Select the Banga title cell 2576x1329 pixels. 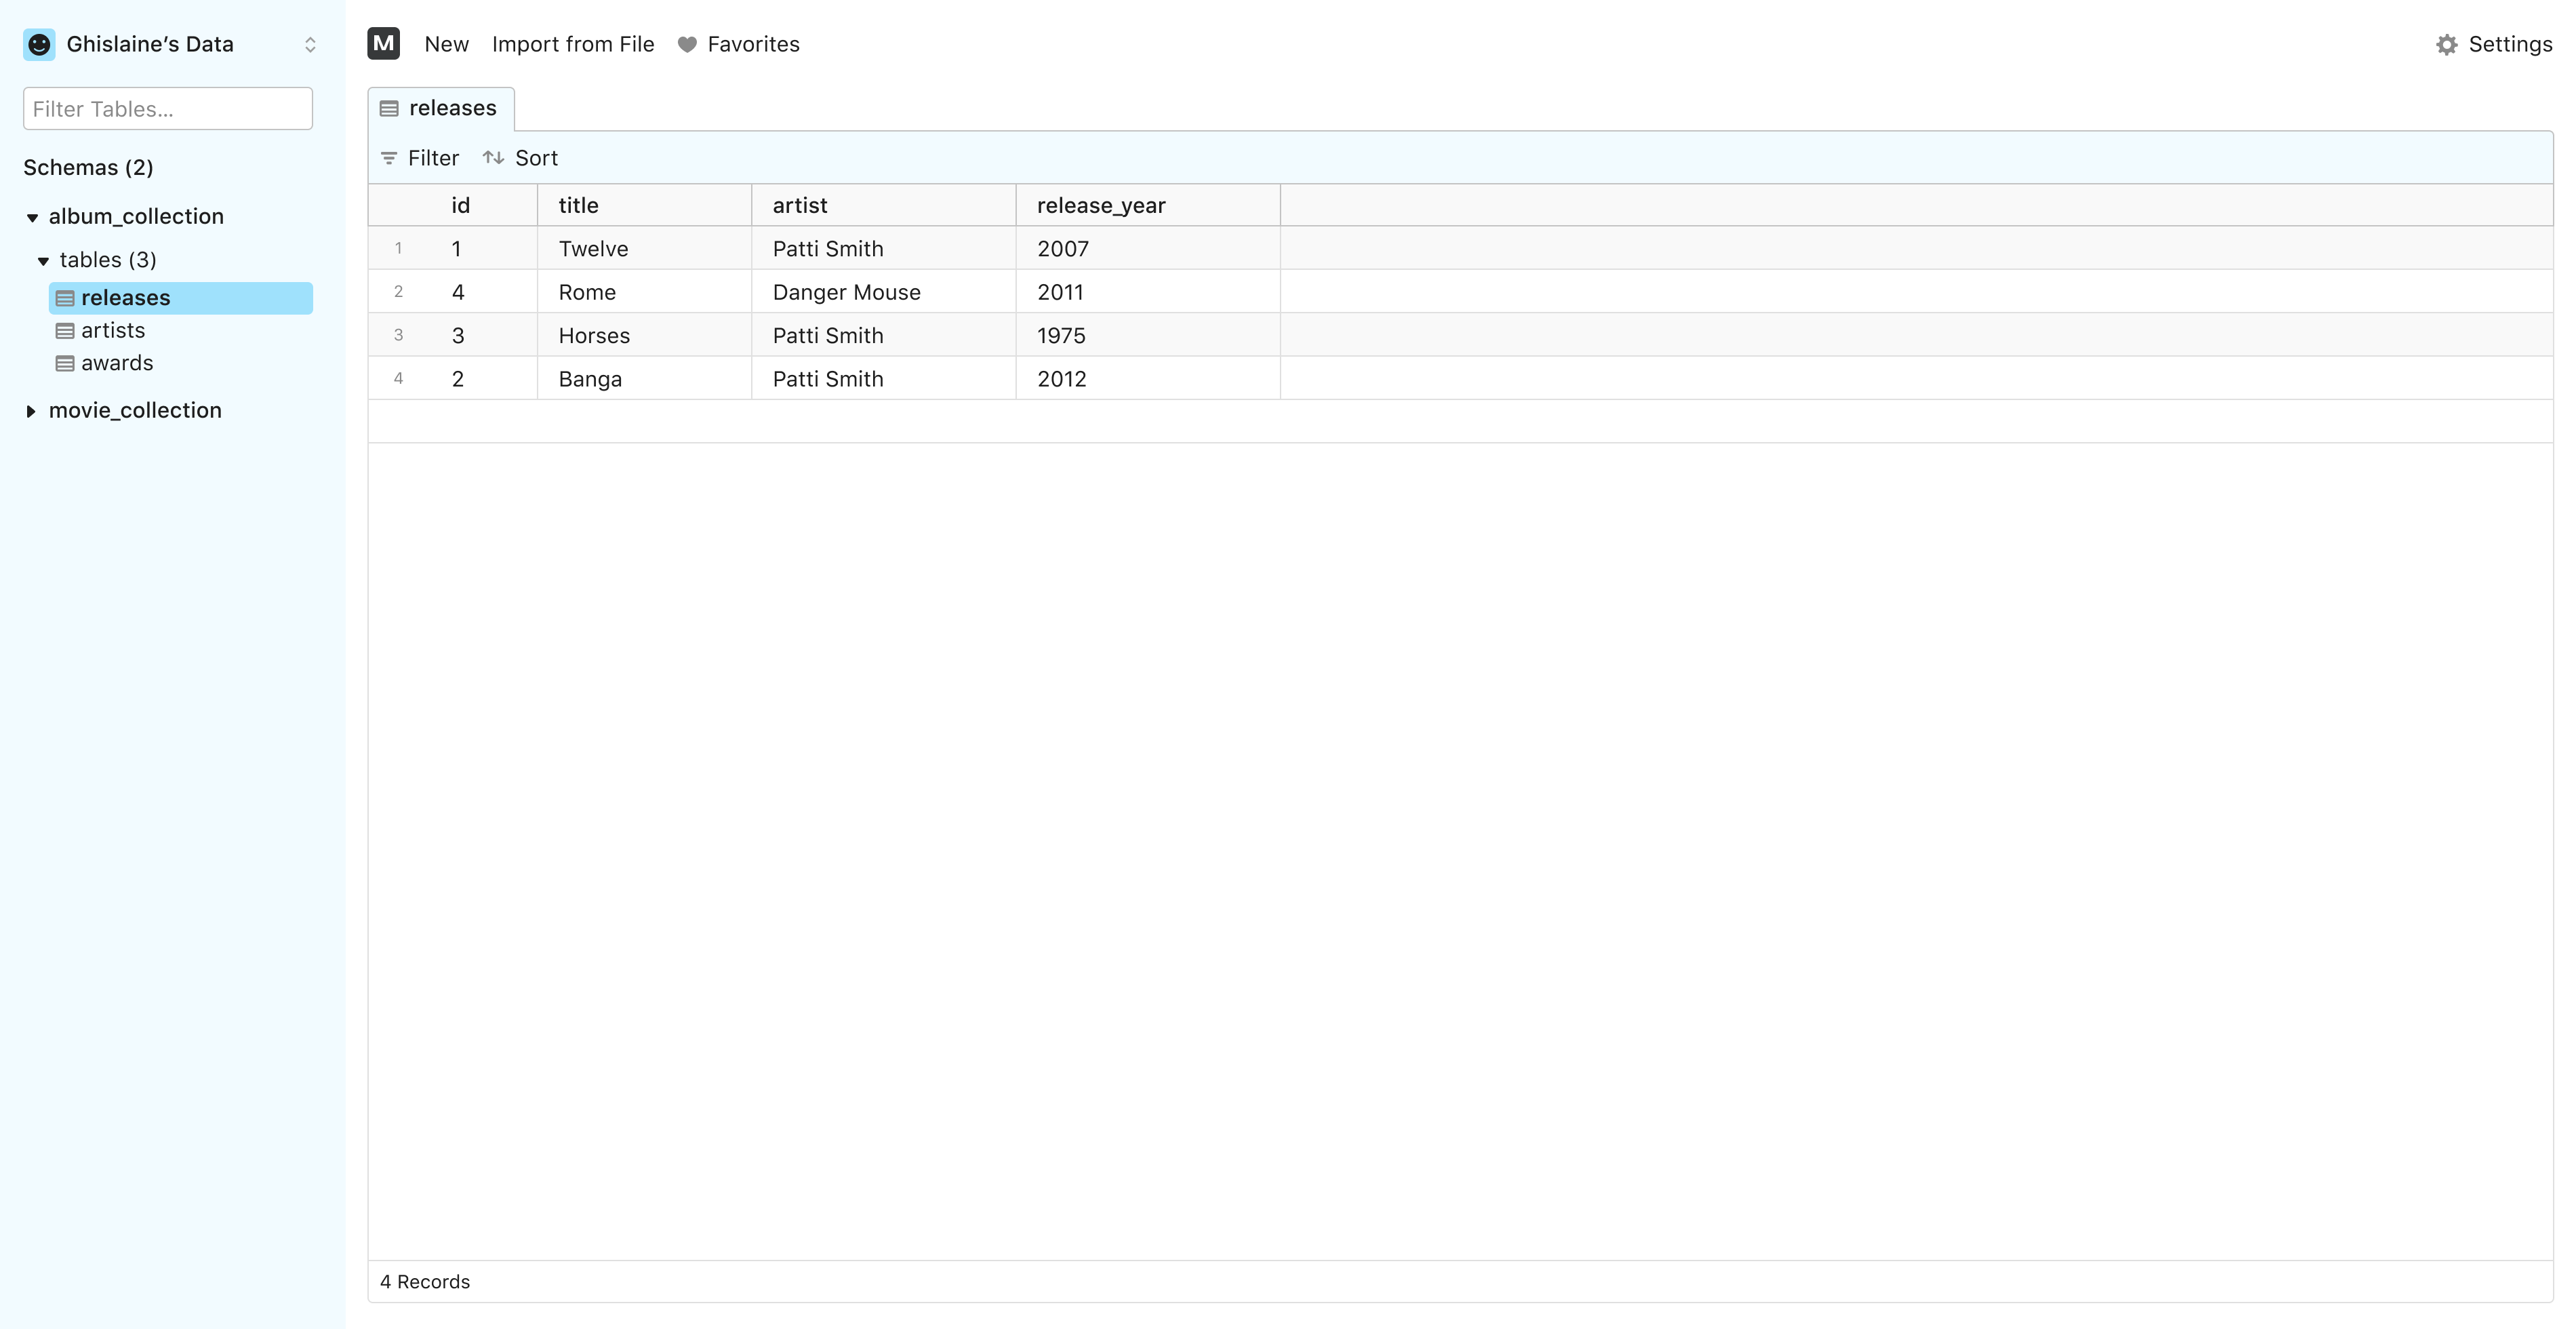pos(645,379)
